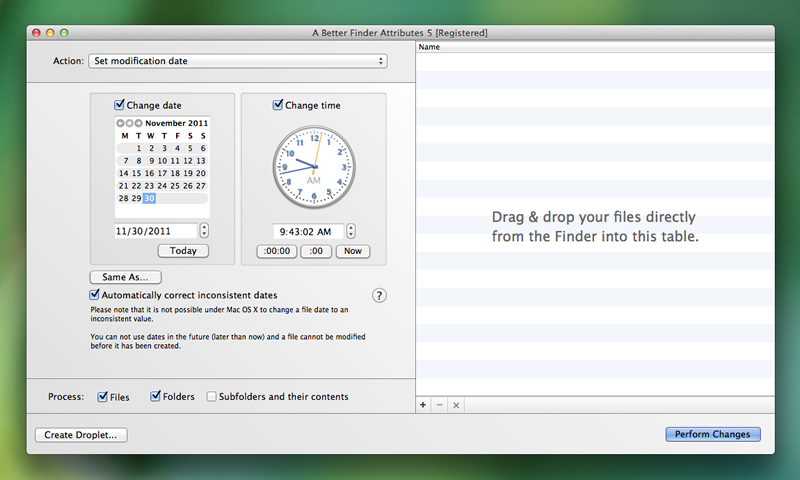Click the plus icon to add files
The height and width of the screenshot is (480, 800).
point(423,405)
